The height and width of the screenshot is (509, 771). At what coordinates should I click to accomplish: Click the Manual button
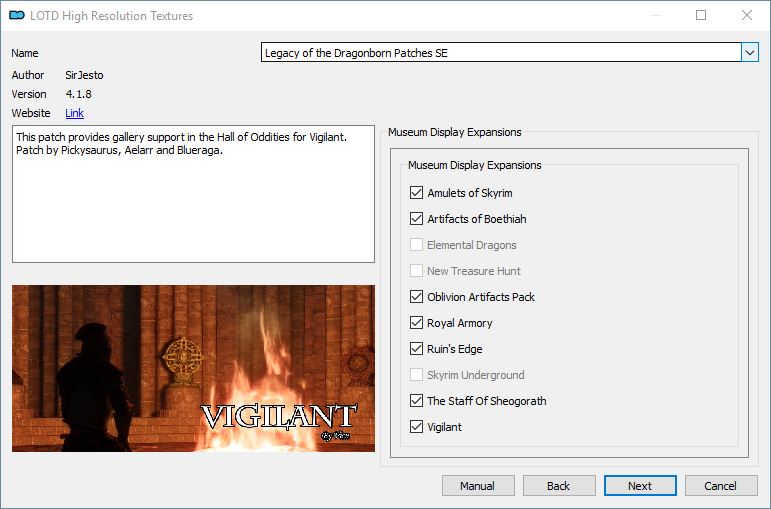[478, 486]
